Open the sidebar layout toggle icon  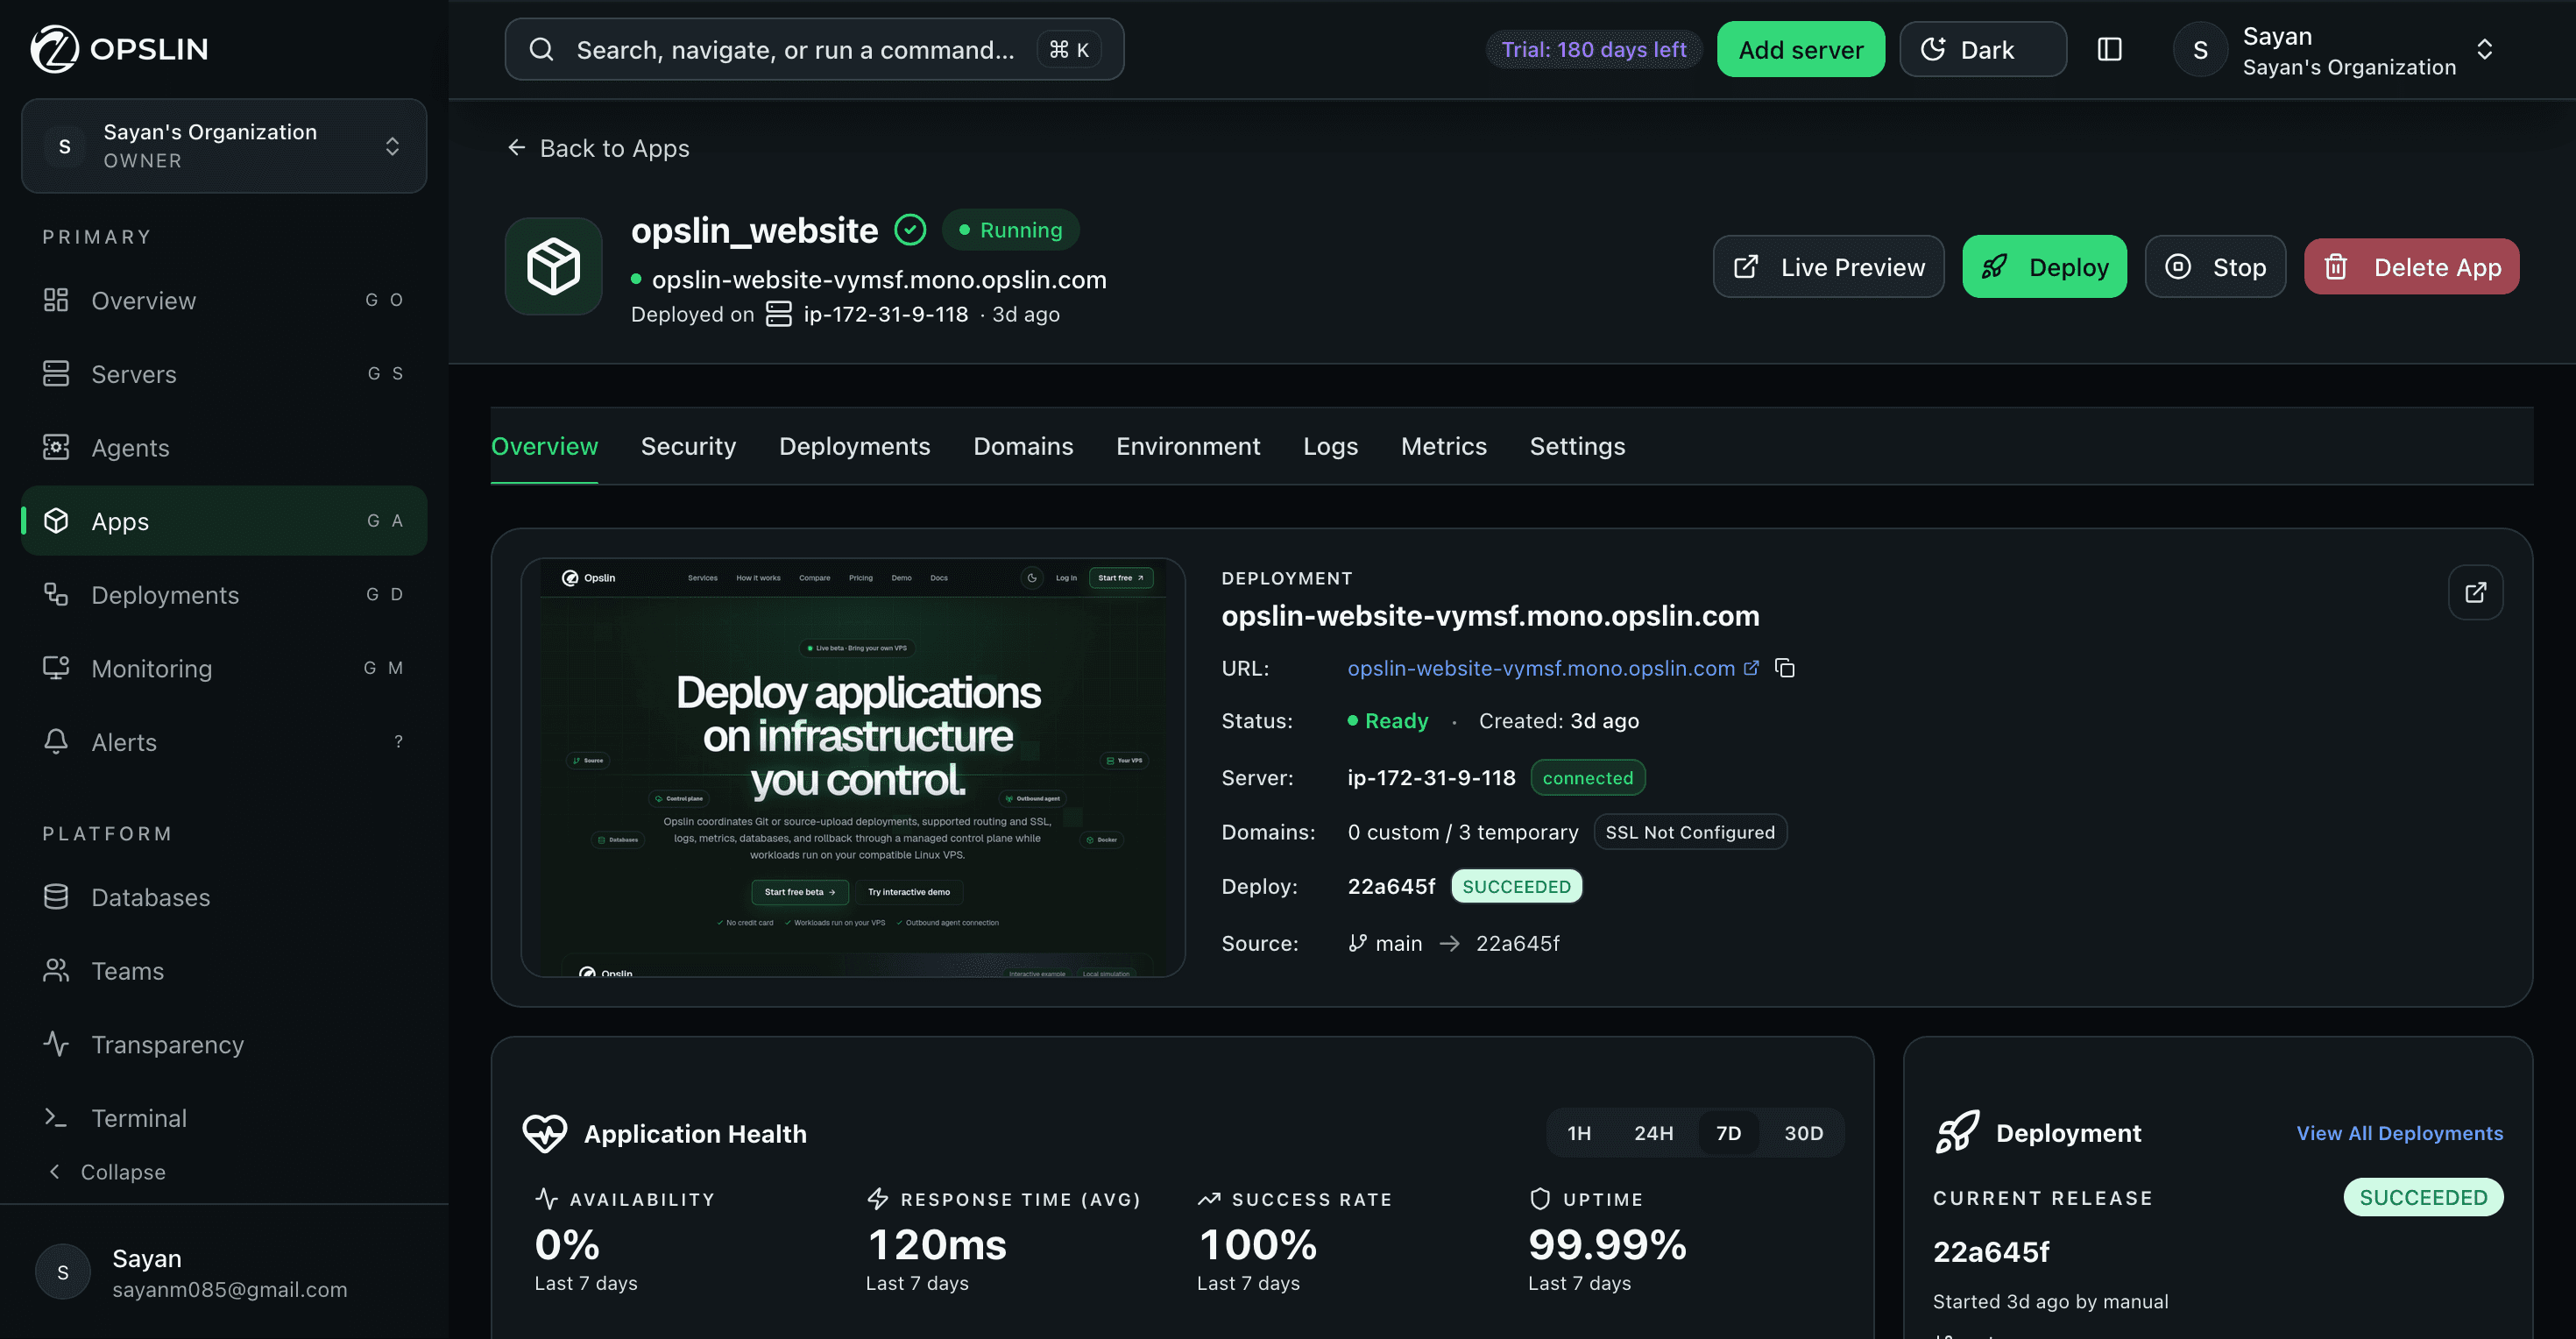pos(2109,49)
